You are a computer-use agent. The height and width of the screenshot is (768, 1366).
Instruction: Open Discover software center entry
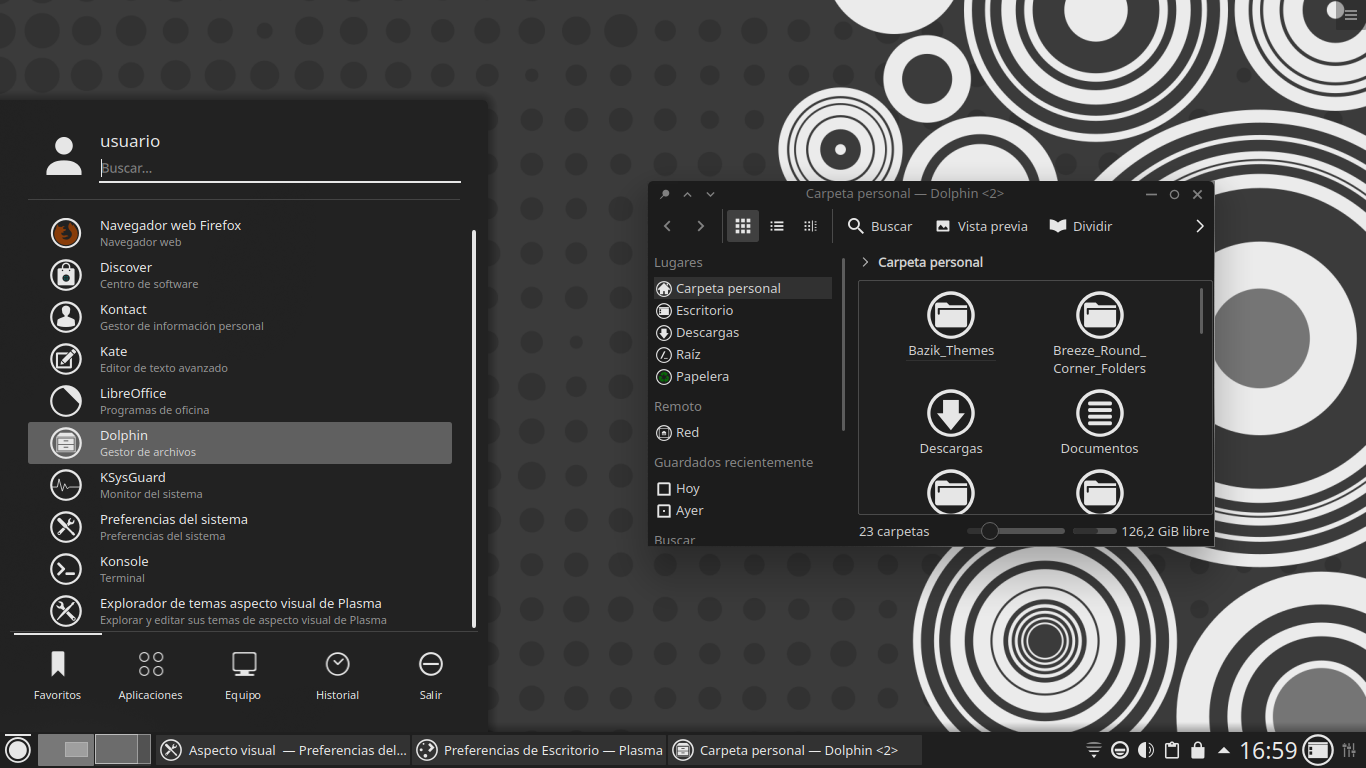(240, 275)
